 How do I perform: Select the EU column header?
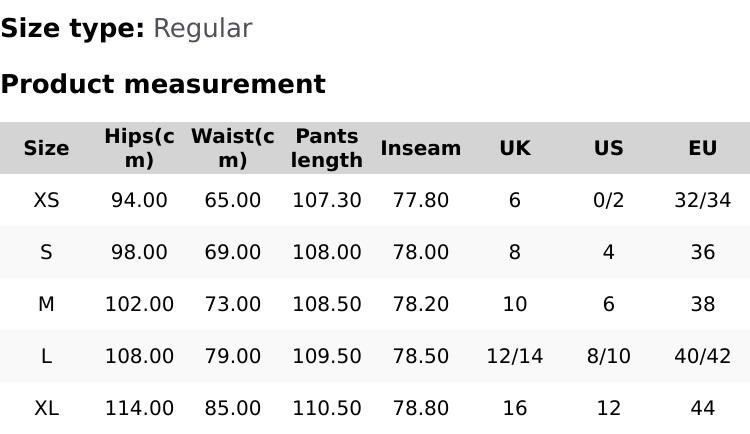pos(702,148)
